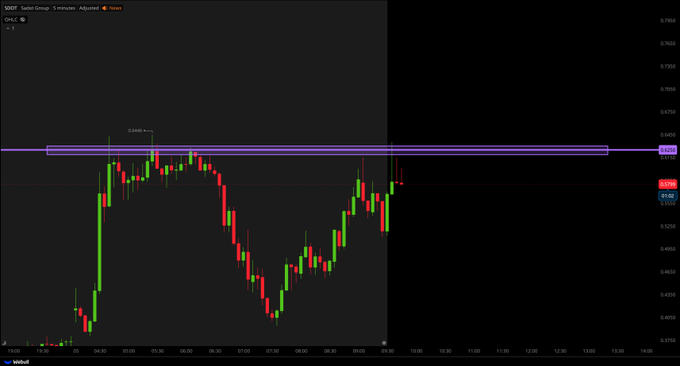Click the 0.7950 price axis label

pyautogui.click(x=668, y=20)
